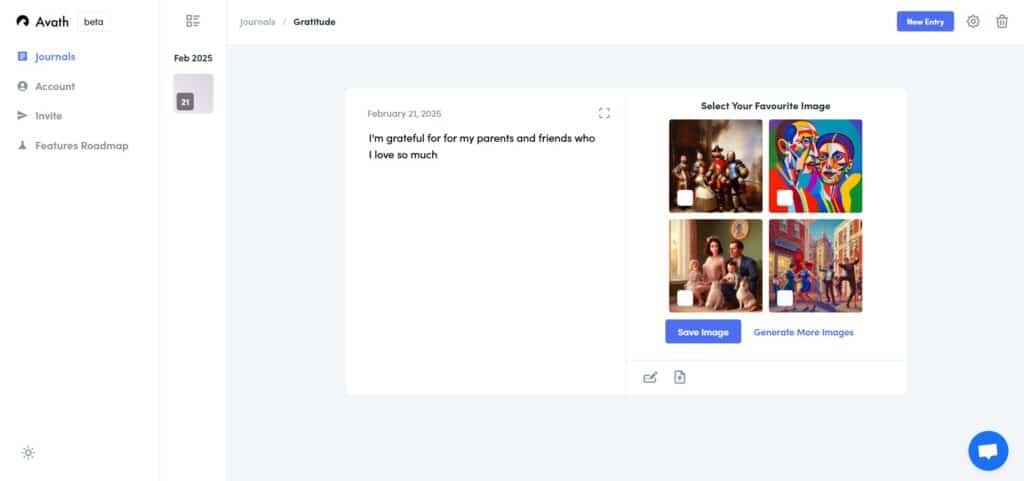Toggle light/dark theme sun icon
The image size is (1024, 481).
(28, 453)
